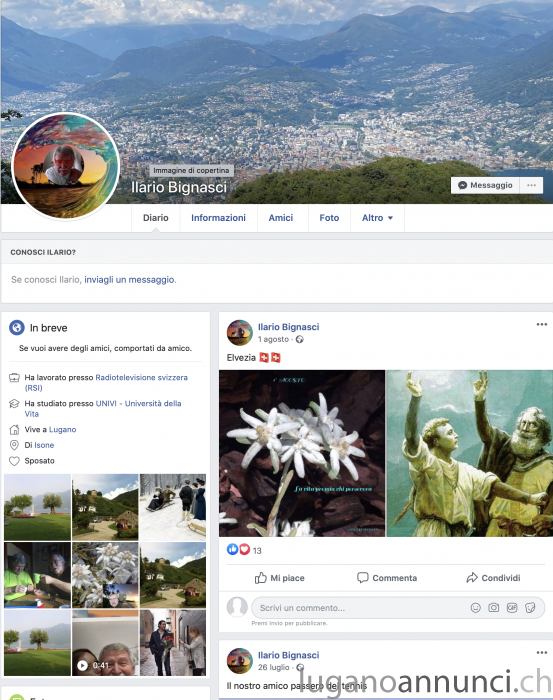
Task: Click the sticker icon in comment field
Action: pos(530,608)
